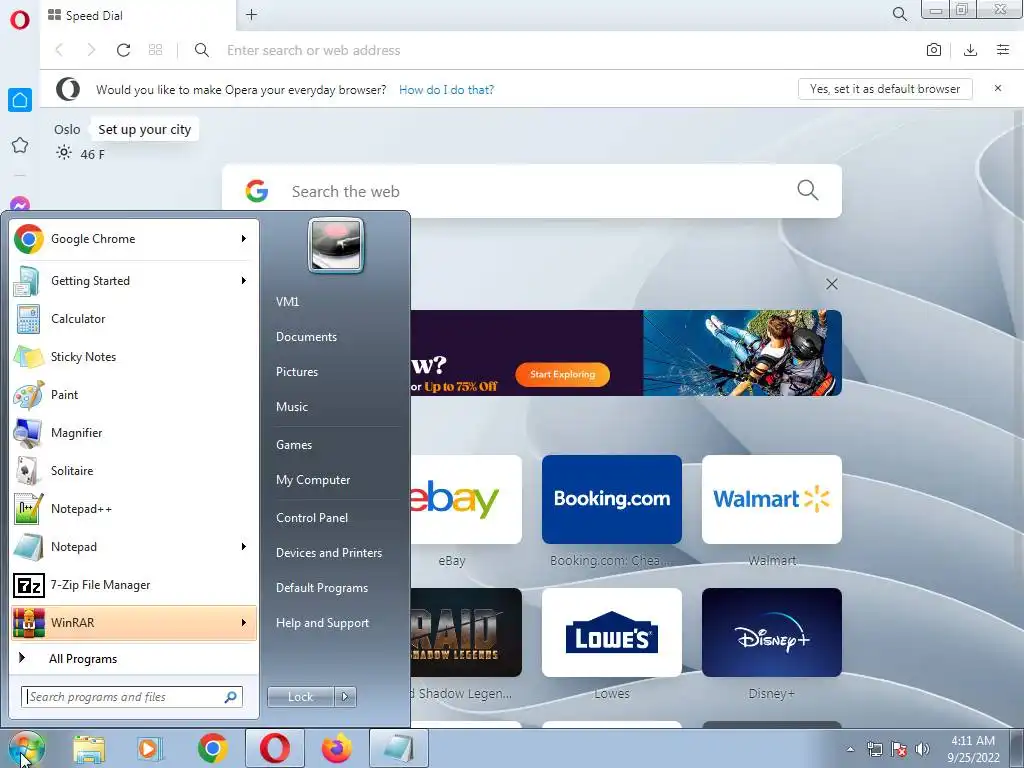The image size is (1024, 768).
Task: Launch Notepad from Start menu
Action: (124, 547)
